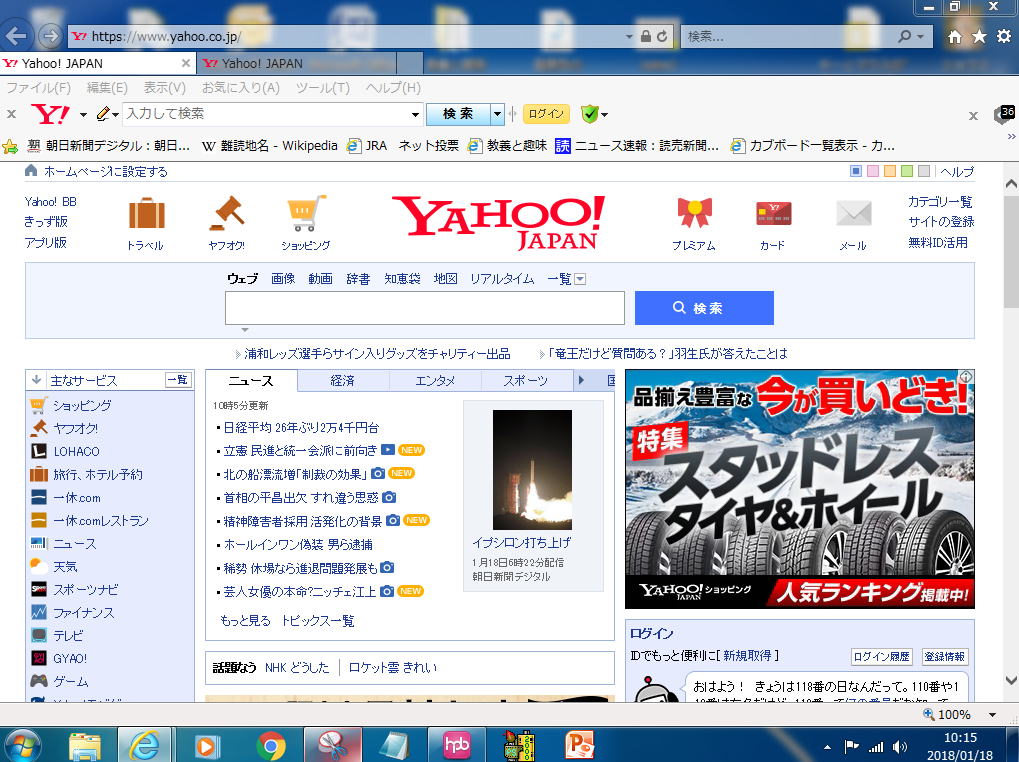
Task: Click ホームページに設定する link
Action: click(106, 171)
